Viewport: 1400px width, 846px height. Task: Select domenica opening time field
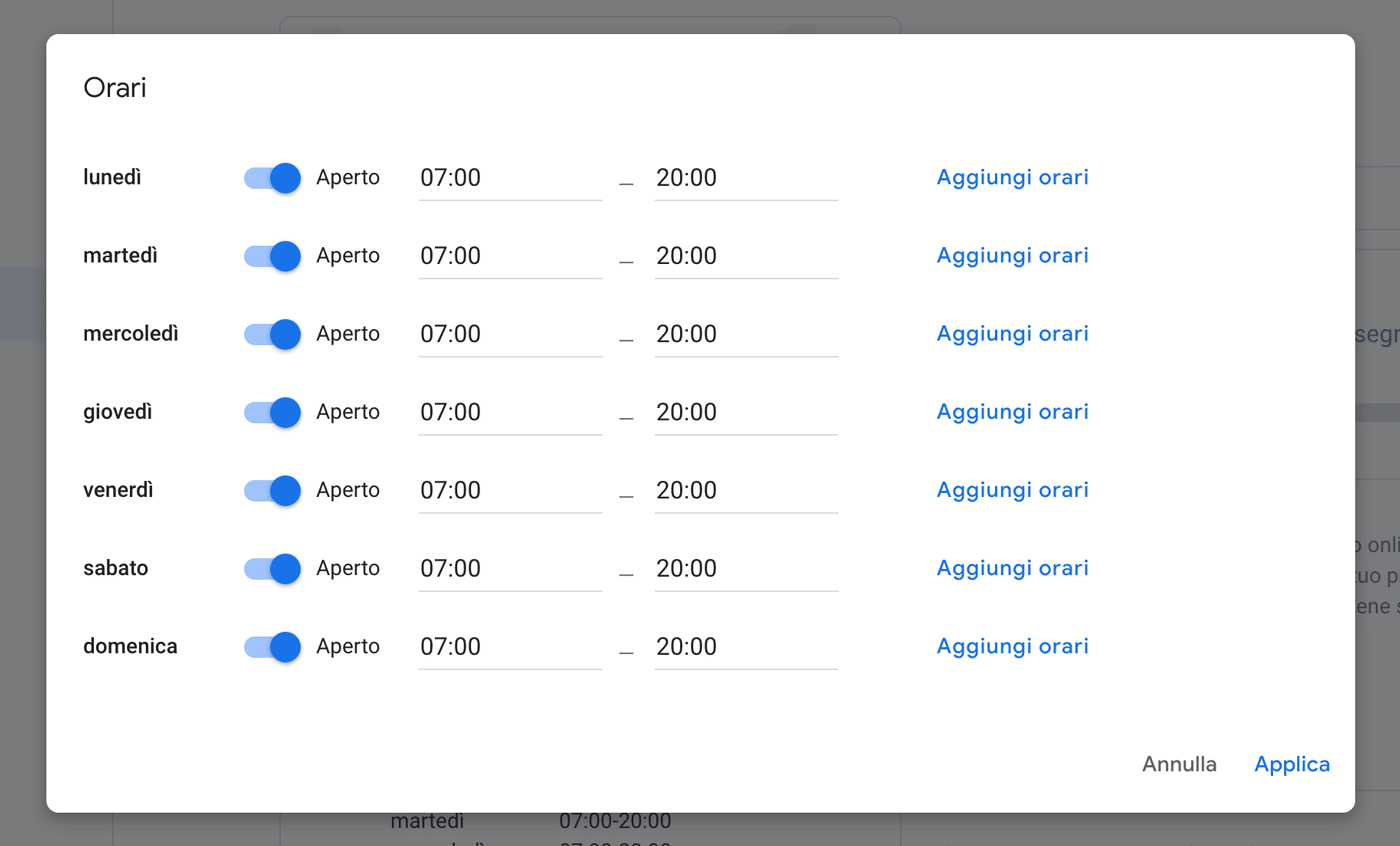(510, 646)
